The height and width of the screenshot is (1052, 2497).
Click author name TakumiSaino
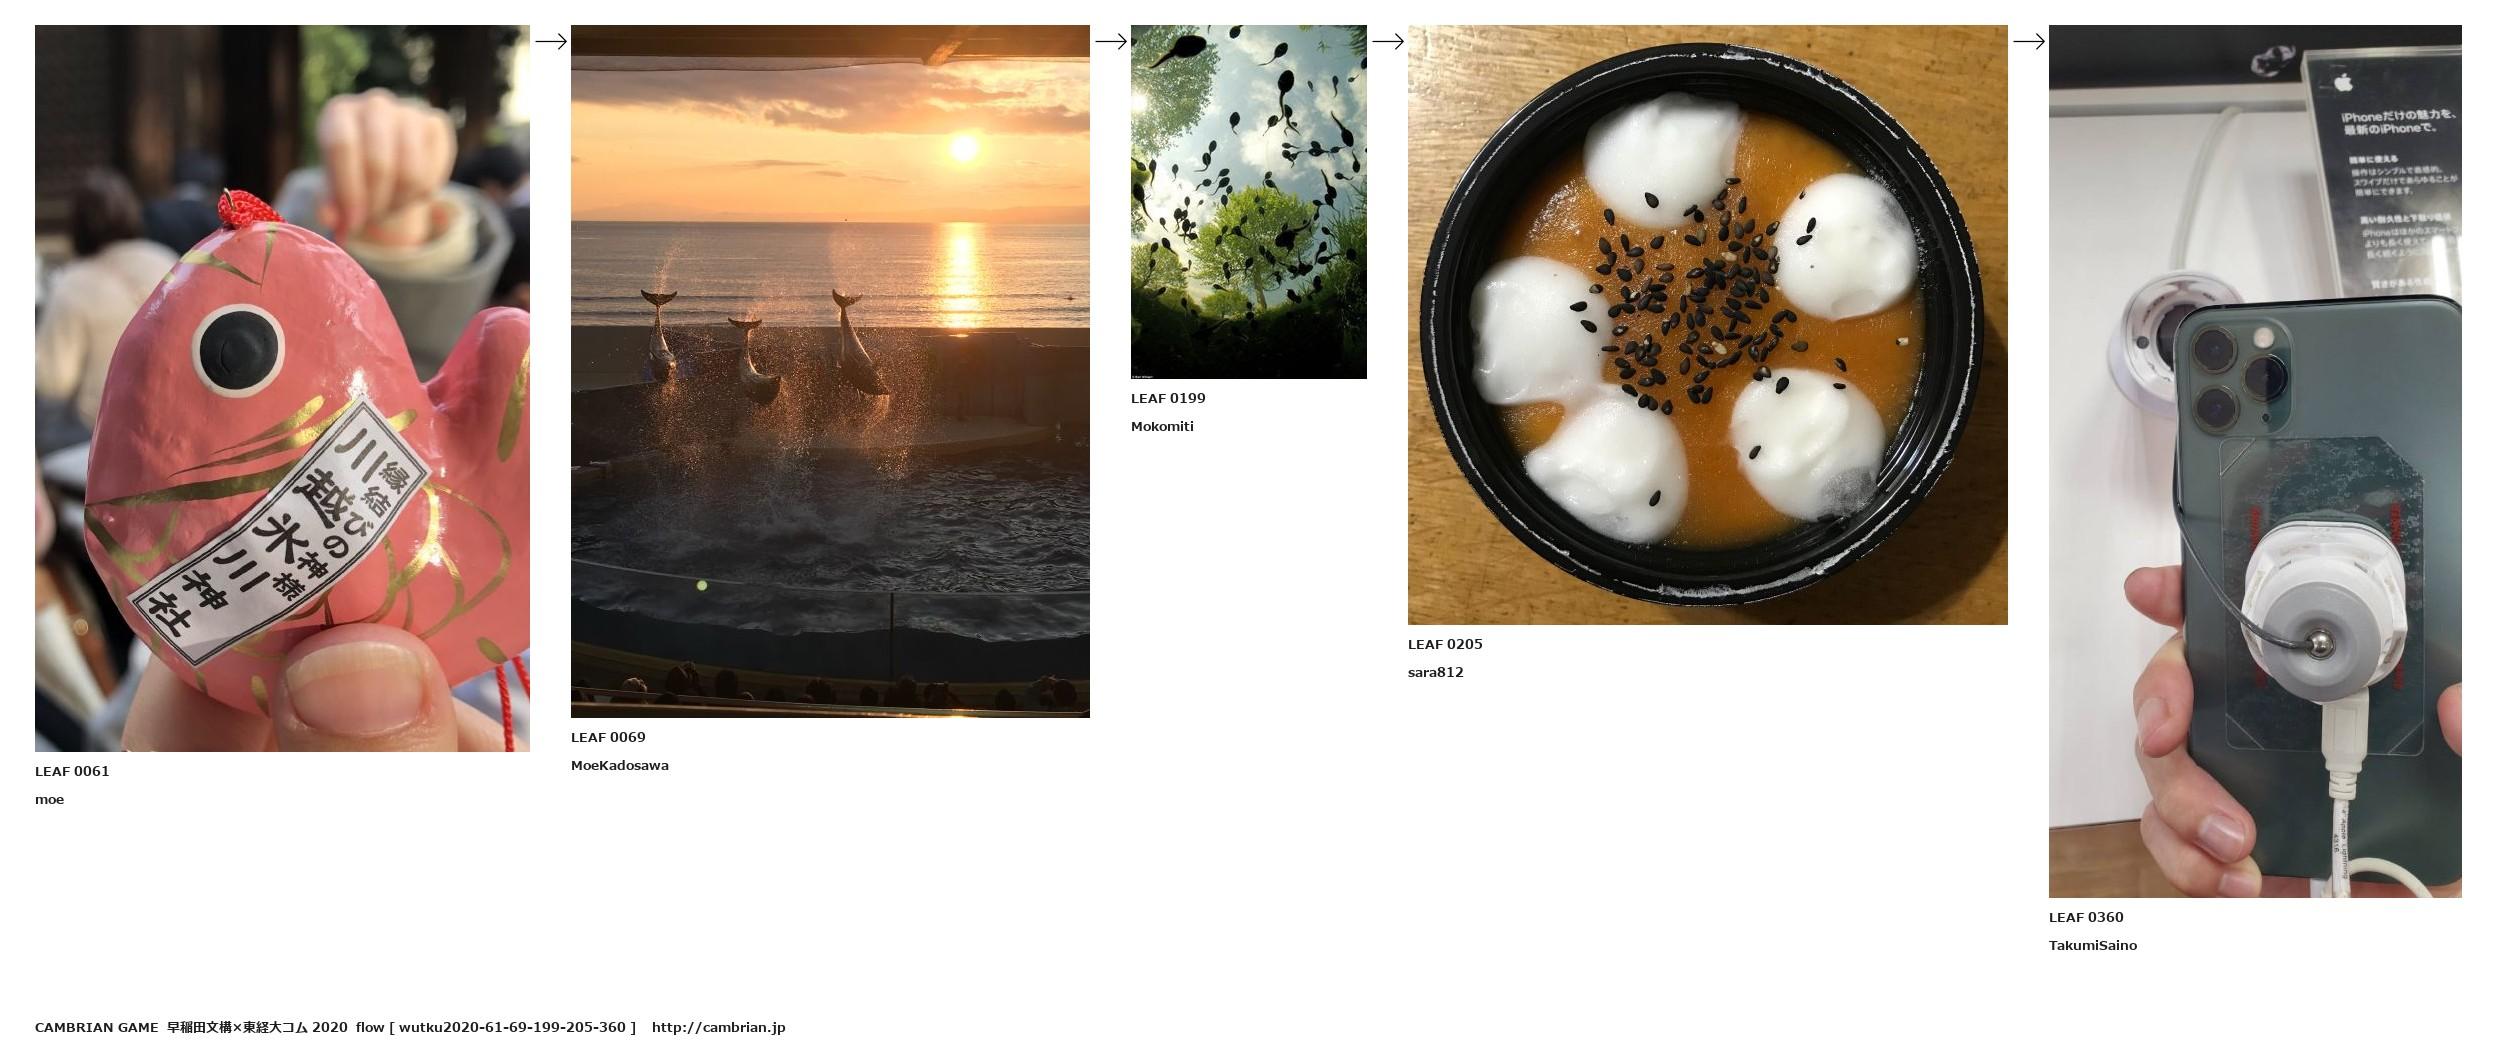(x=2093, y=945)
